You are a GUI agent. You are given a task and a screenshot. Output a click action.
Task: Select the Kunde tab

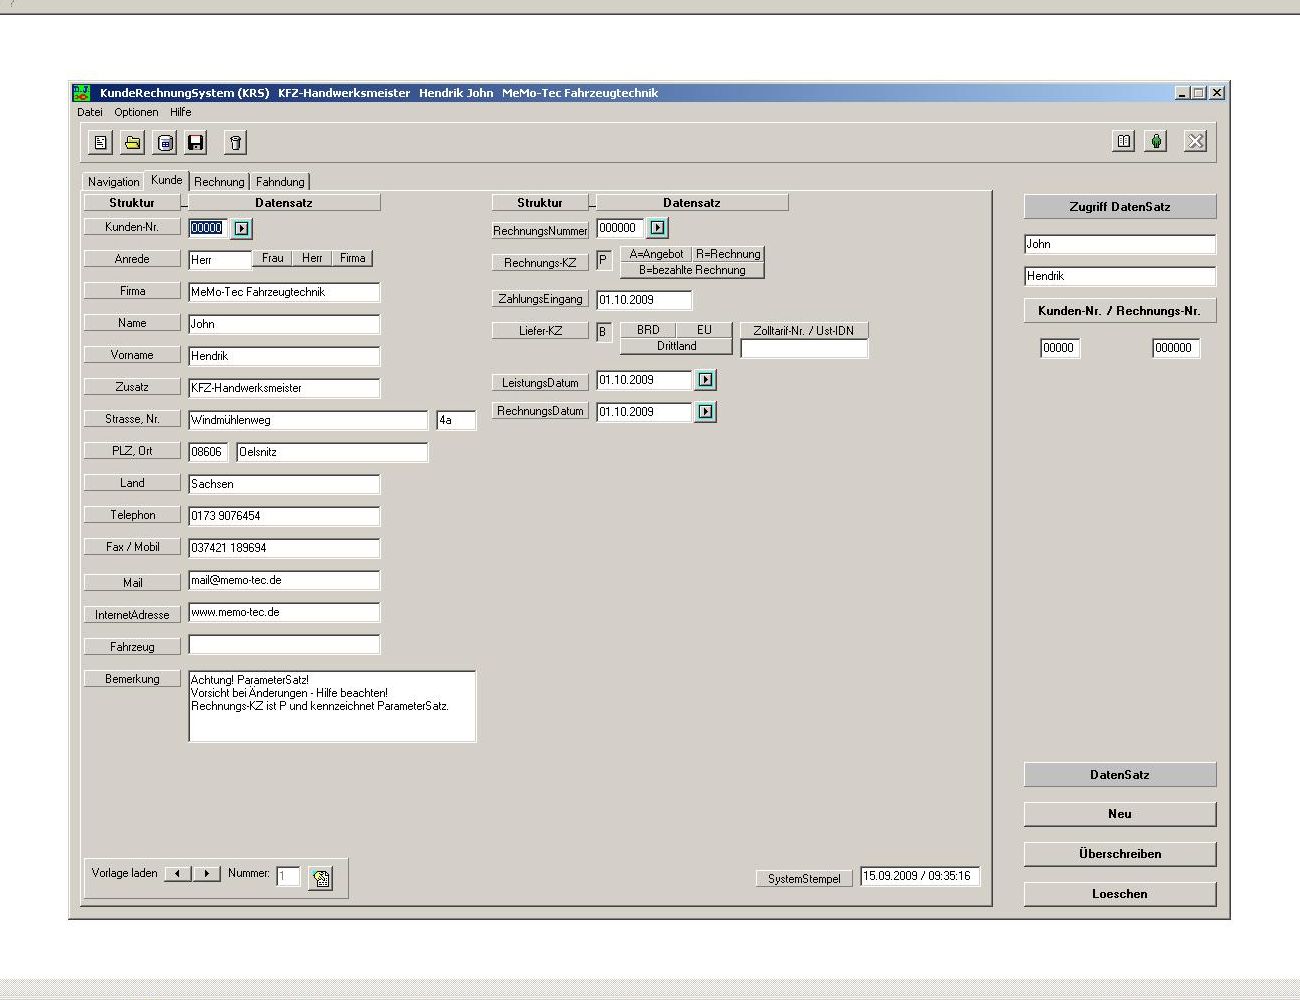(167, 180)
